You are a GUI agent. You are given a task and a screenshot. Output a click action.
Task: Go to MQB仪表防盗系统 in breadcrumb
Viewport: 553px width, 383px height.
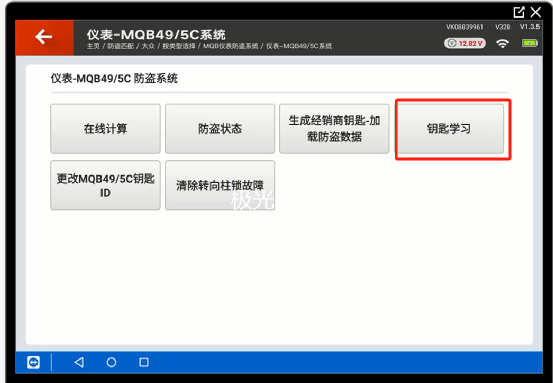(231, 46)
